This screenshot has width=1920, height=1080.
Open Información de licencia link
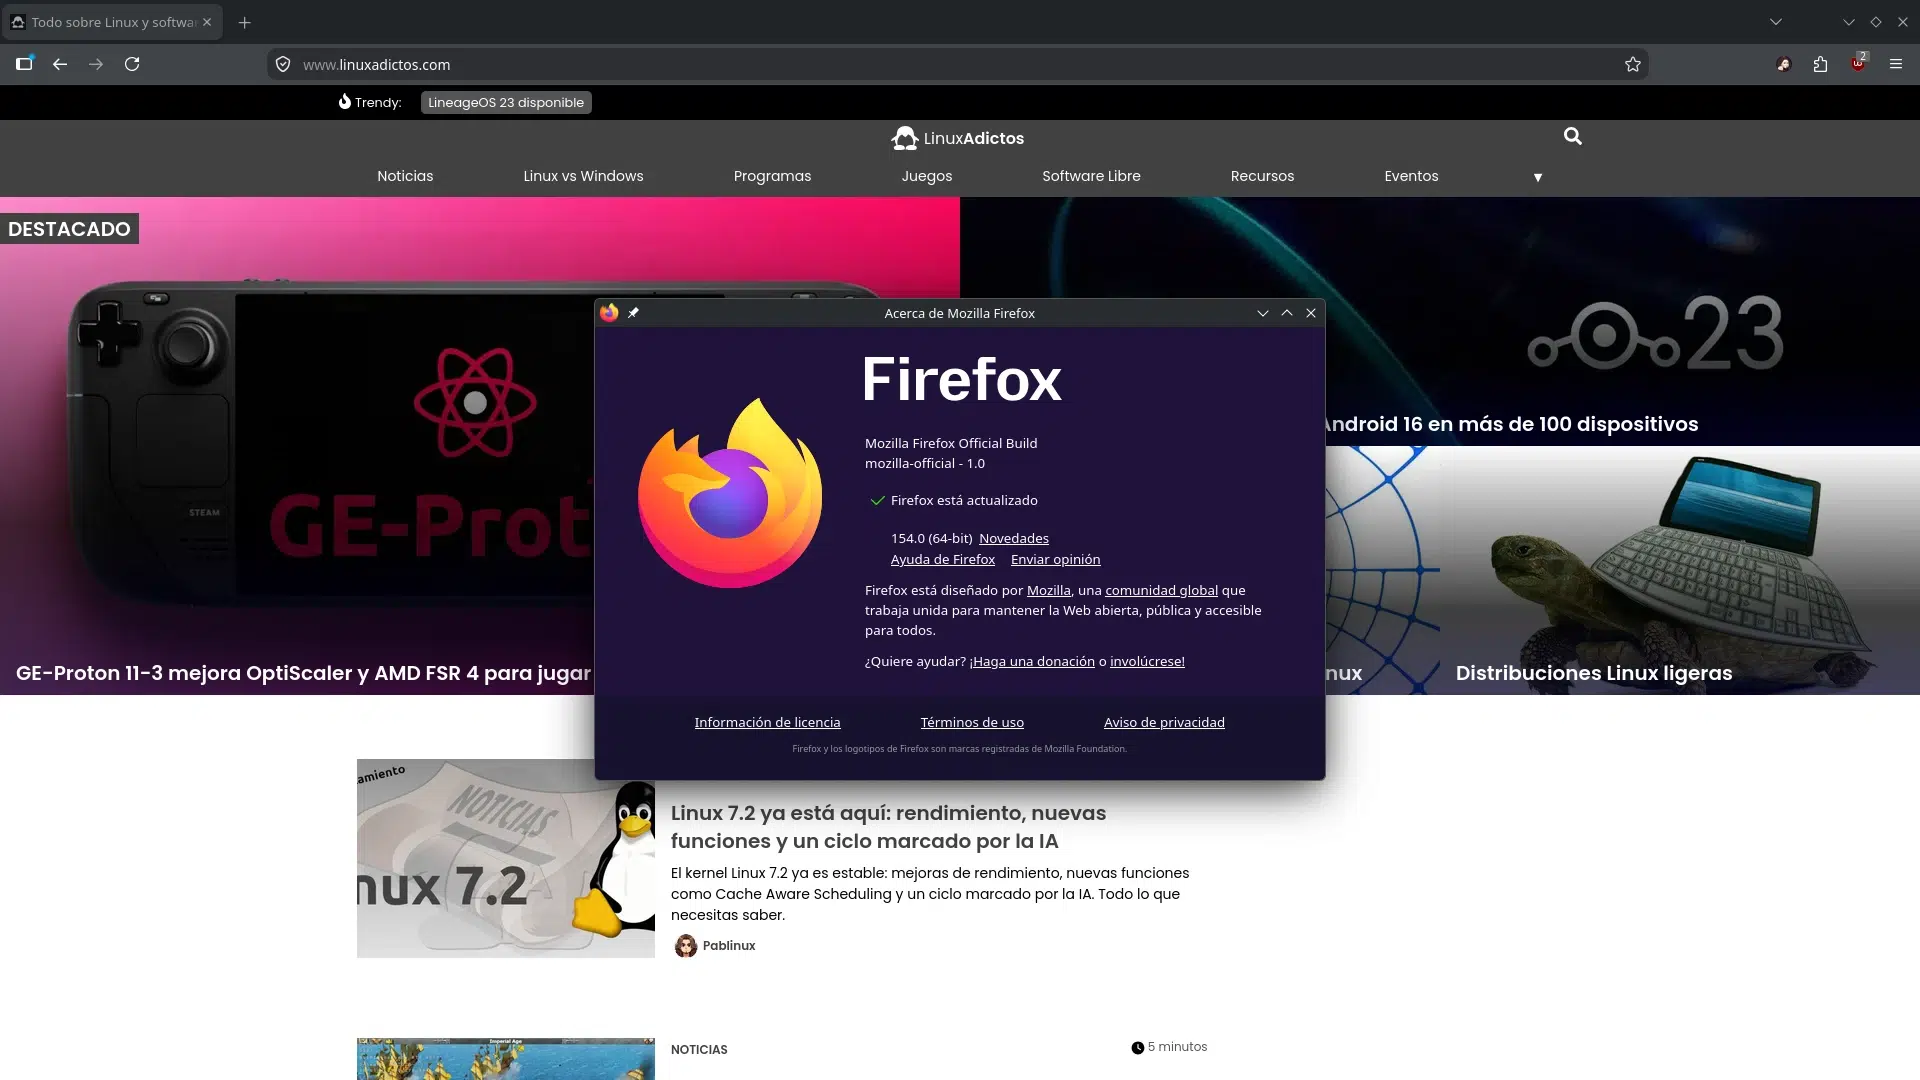pyautogui.click(x=767, y=722)
